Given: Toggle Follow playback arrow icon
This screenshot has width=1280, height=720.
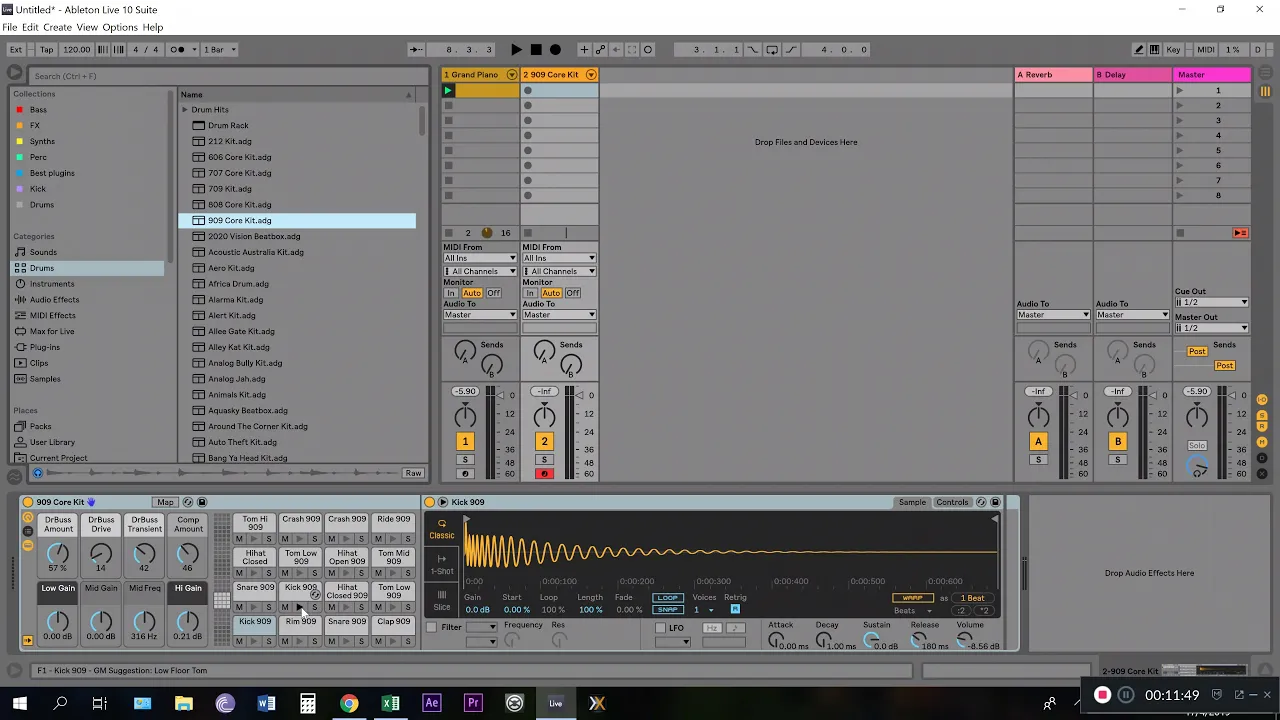Looking at the screenshot, I should (x=416, y=49).
